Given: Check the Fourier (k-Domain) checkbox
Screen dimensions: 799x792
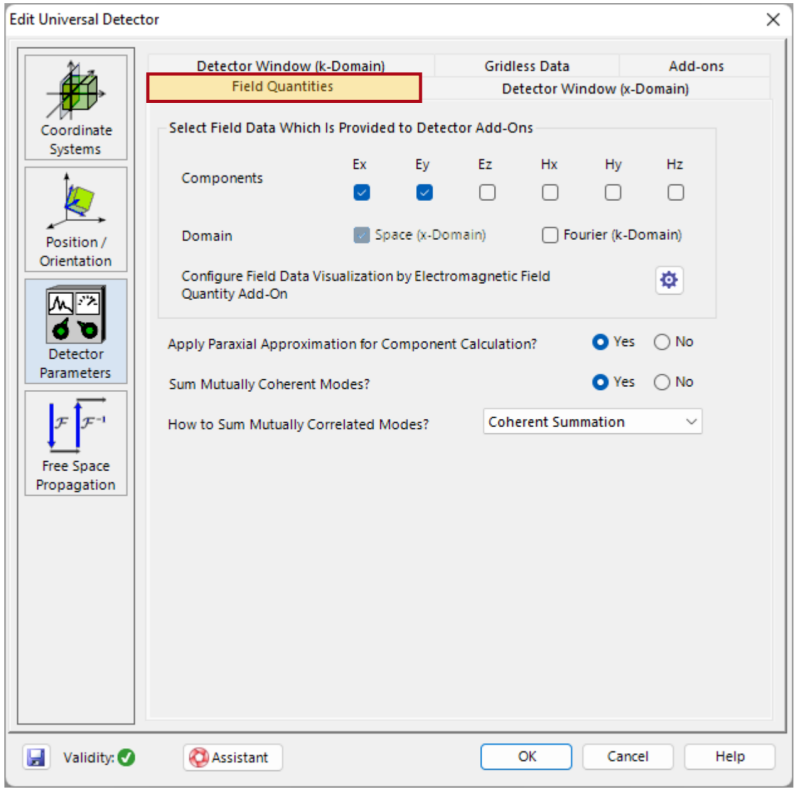Looking at the screenshot, I should pyautogui.click(x=550, y=235).
